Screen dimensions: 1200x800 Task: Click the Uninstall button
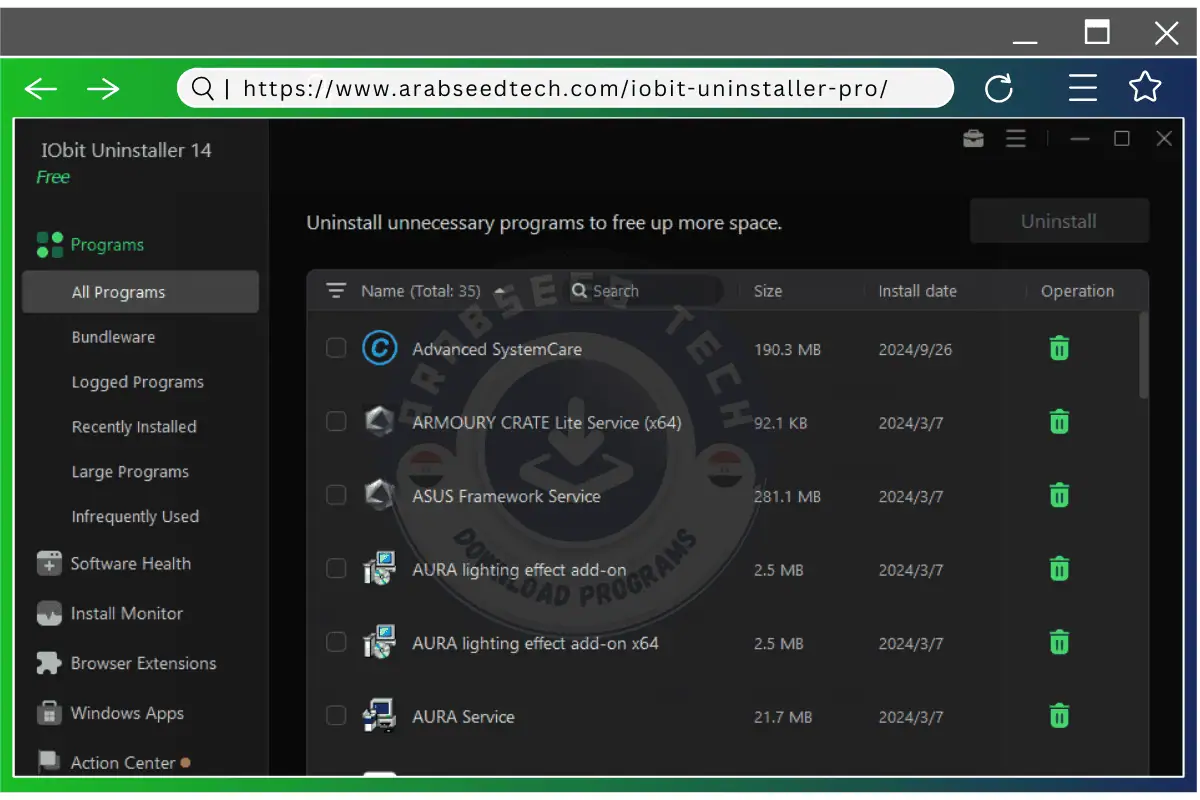pyautogui.click(x=1059, y=221)
